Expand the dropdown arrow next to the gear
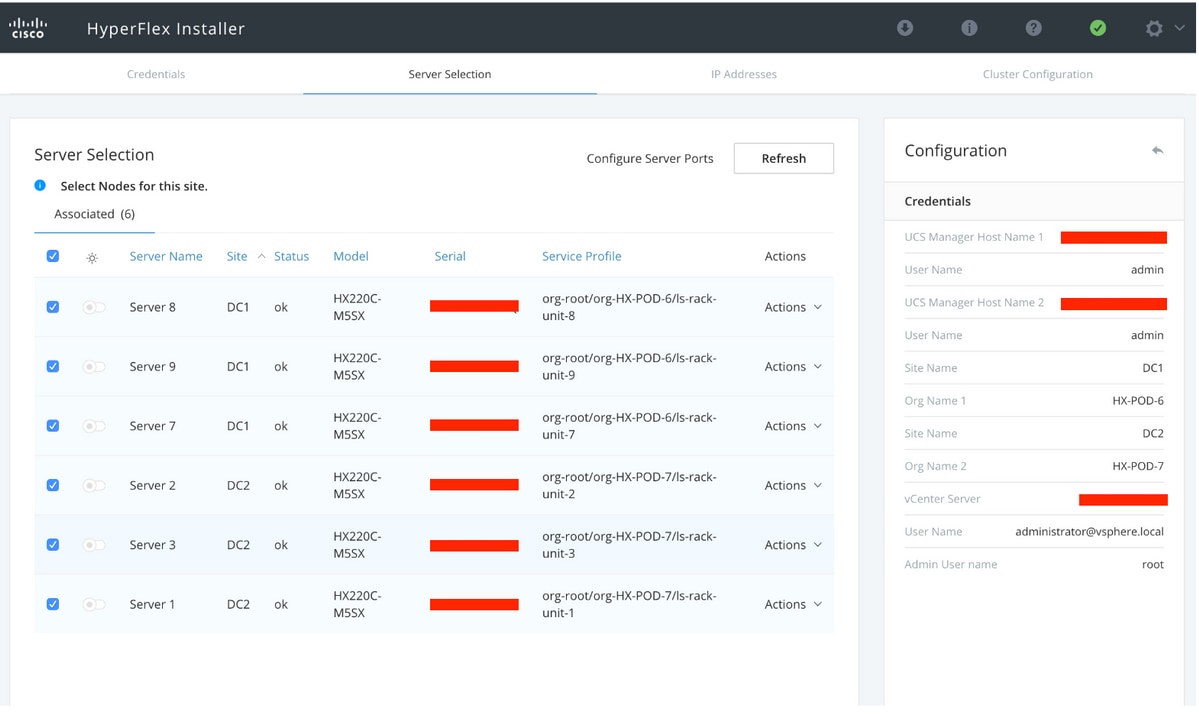The width and height of the screenshot is (1199, 715). coord(1180,28)
